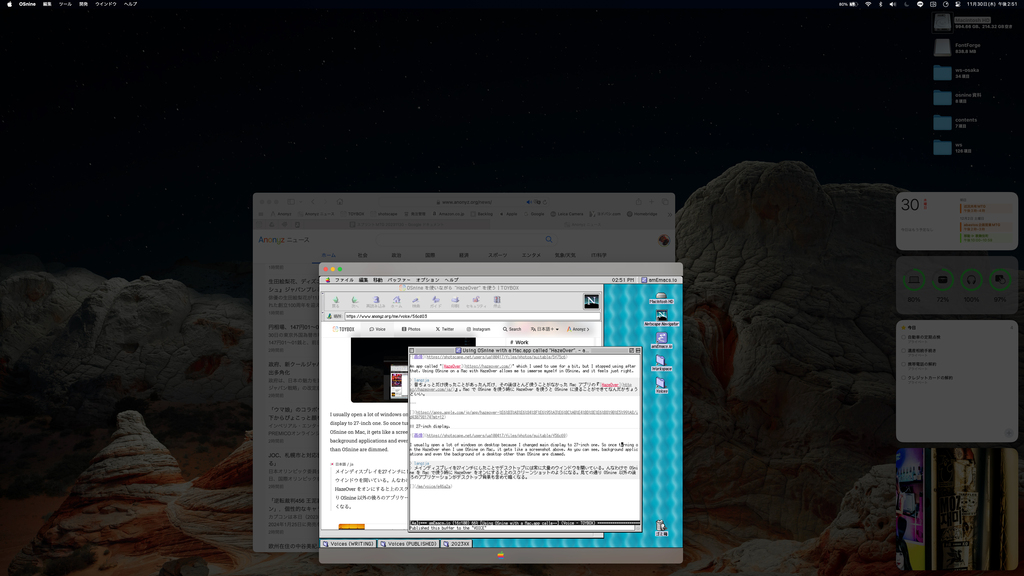Click close box of Emacs editor window
Screen dimensions: 1024x576
[x=412, y=351]
